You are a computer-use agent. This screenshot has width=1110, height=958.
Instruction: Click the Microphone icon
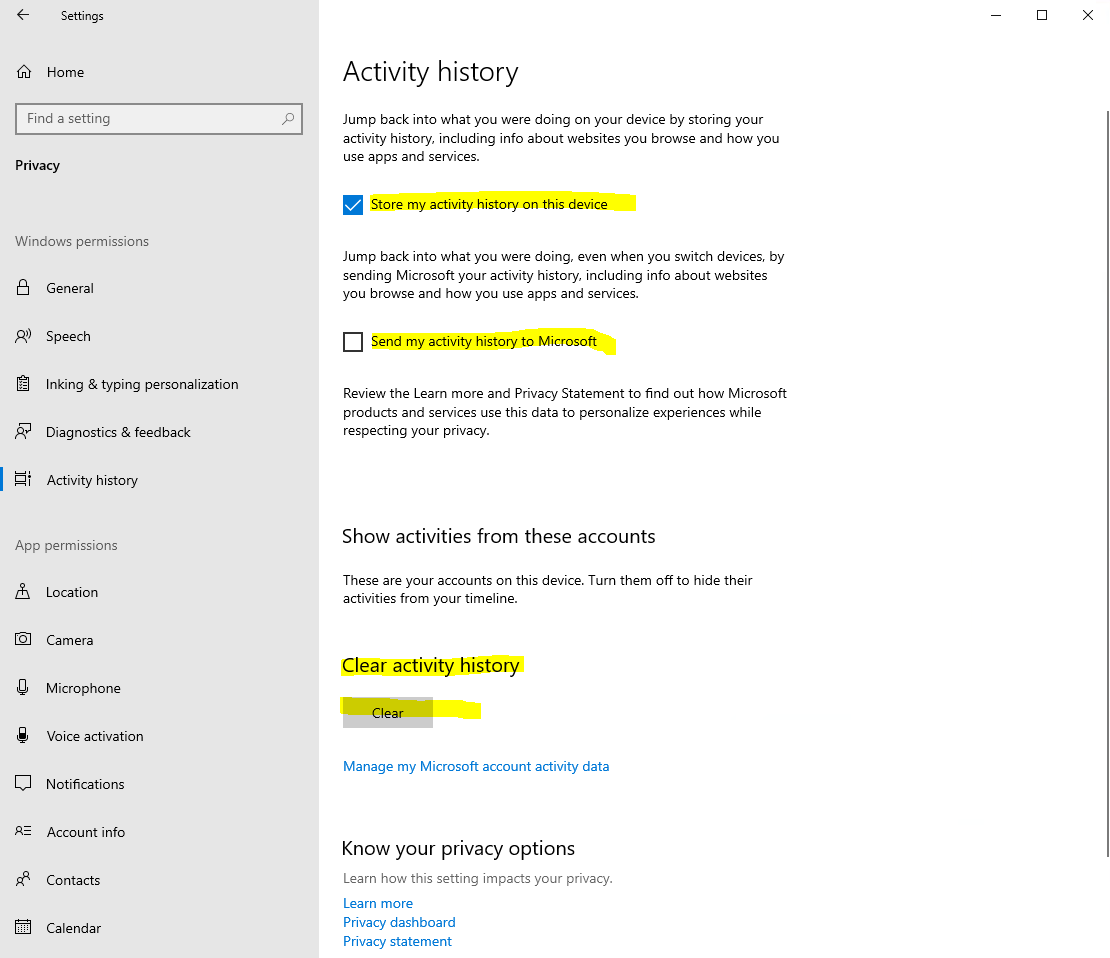tap(23, 687)
